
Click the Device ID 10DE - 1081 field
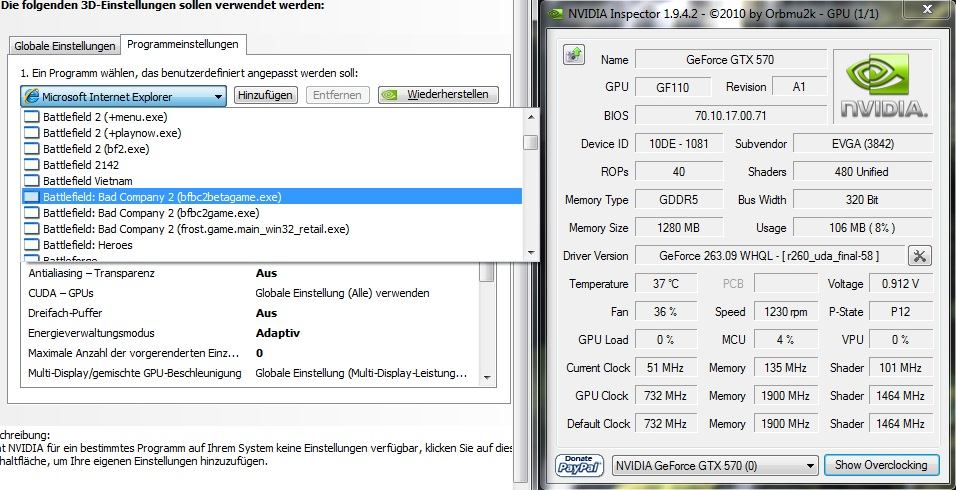pyautogui.click(x=679, y=144)
